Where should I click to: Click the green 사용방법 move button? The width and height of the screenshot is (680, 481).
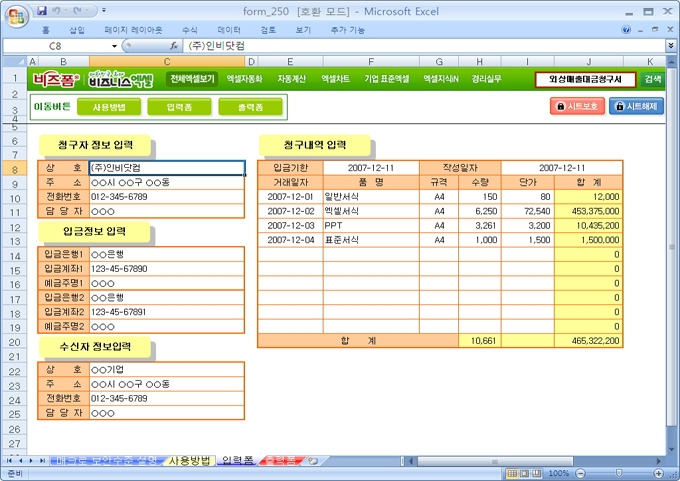109,107
